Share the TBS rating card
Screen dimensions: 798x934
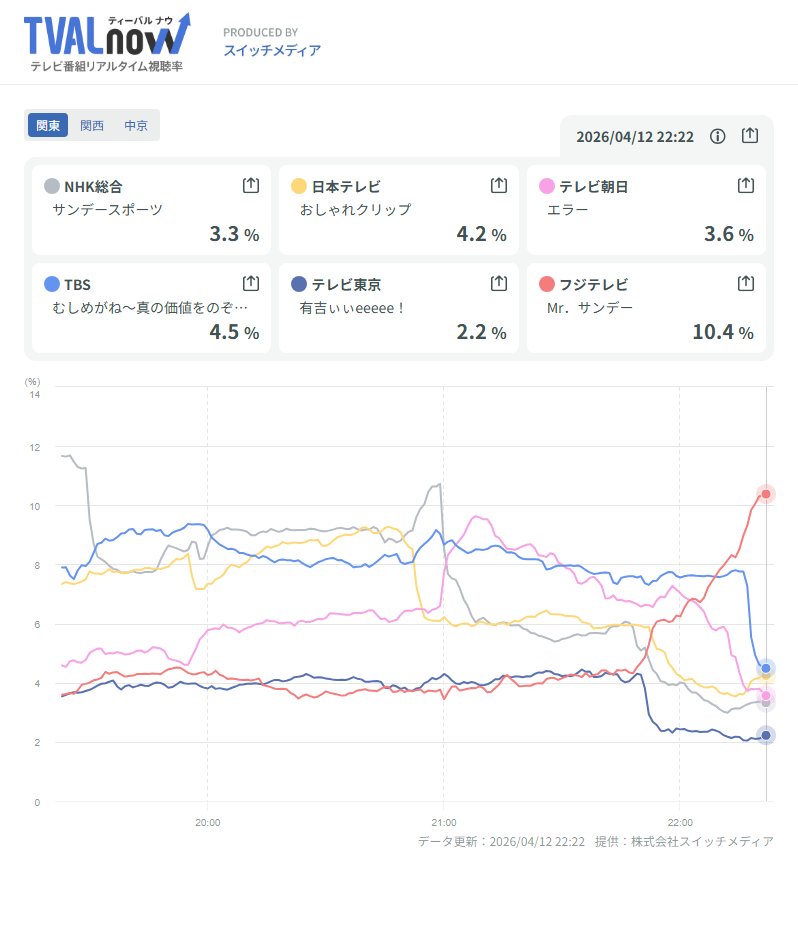pyautogui.click(x=251, y=284)
